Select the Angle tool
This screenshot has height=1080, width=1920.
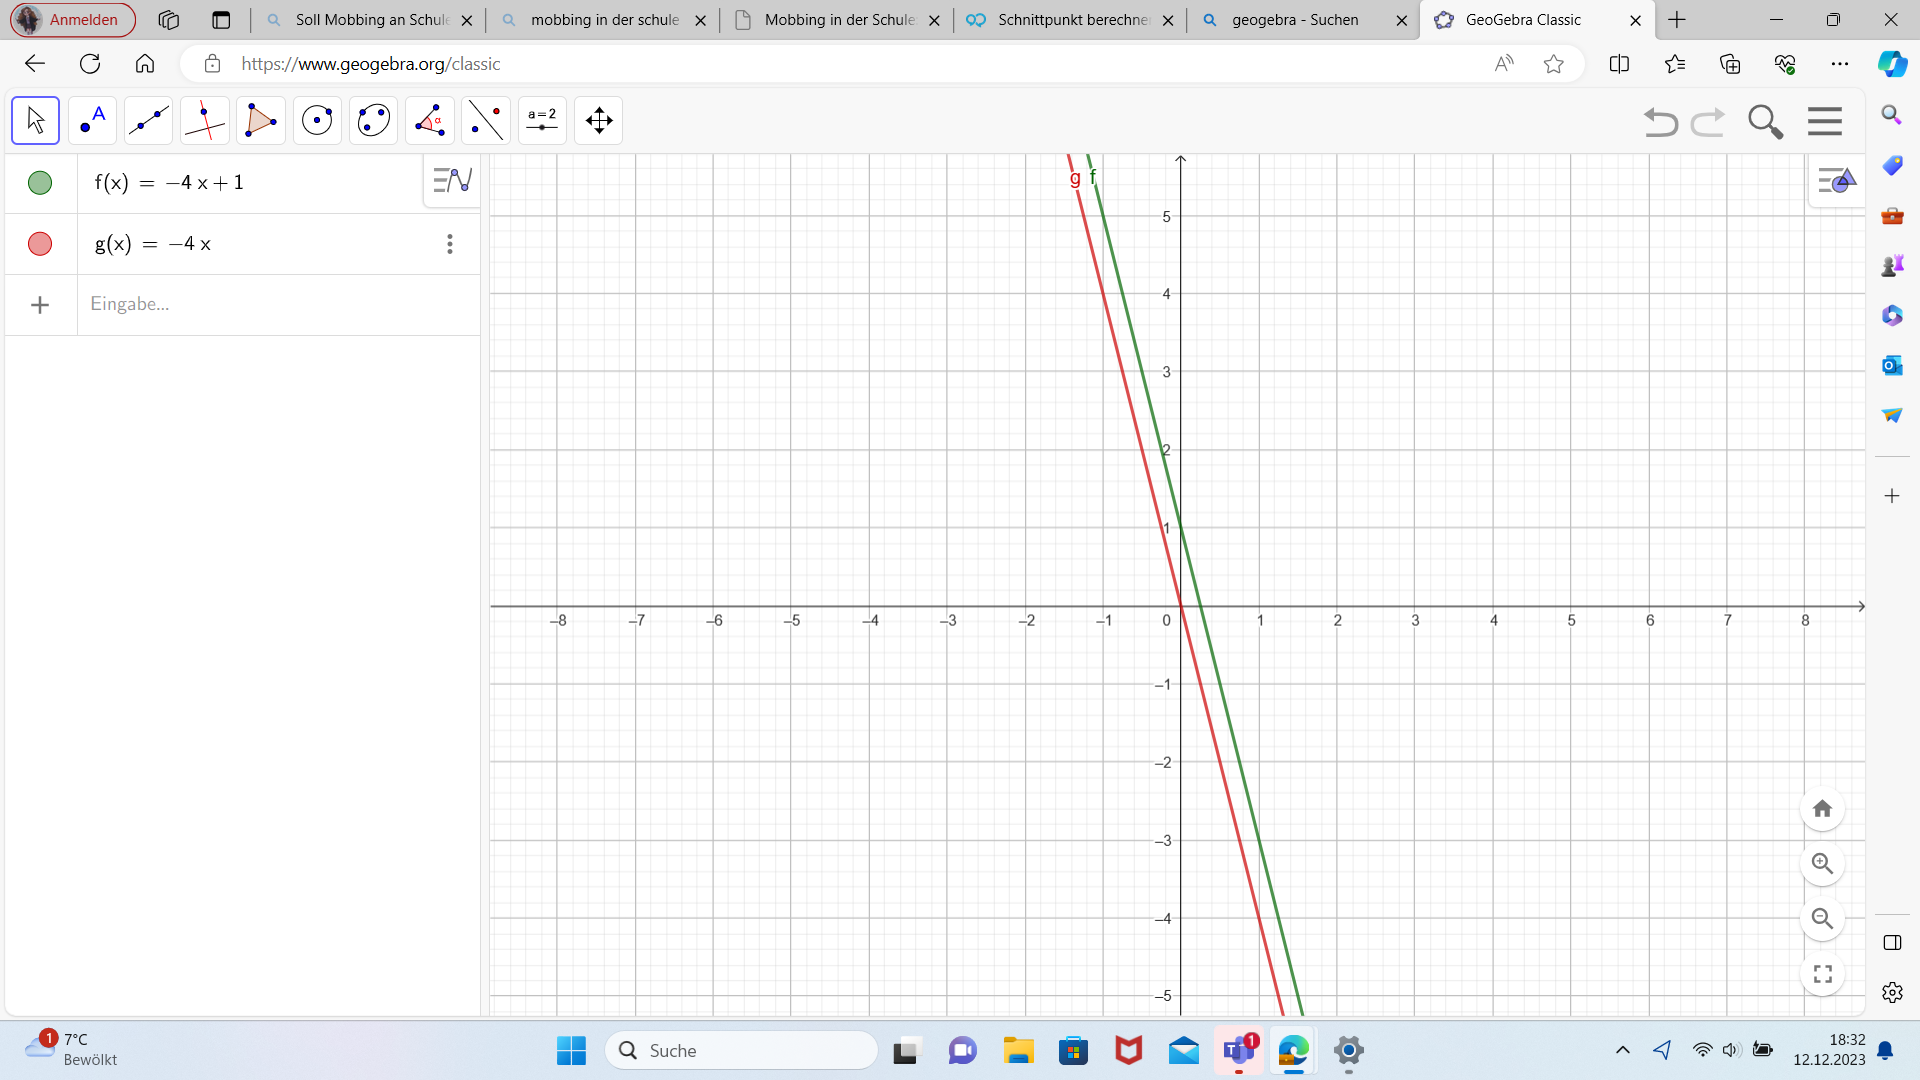coord(430,121)
